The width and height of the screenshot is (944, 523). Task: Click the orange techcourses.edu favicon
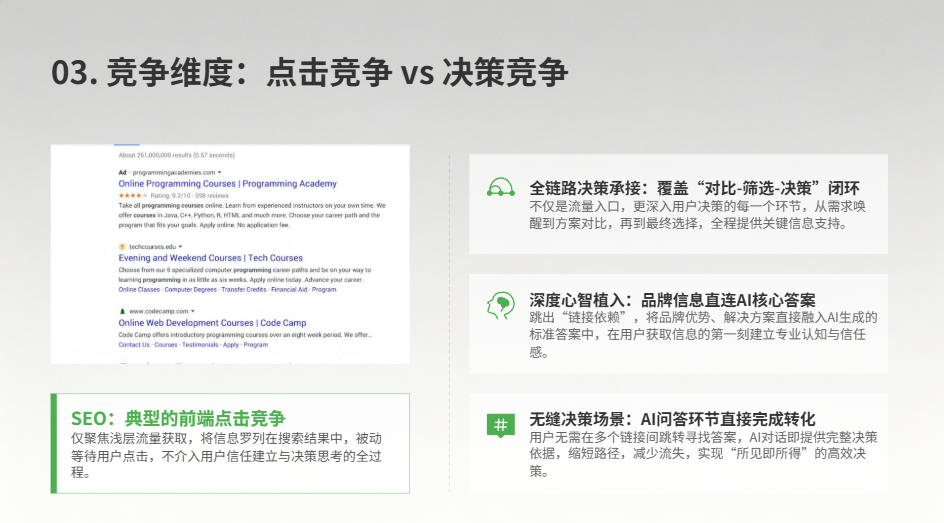122,246
